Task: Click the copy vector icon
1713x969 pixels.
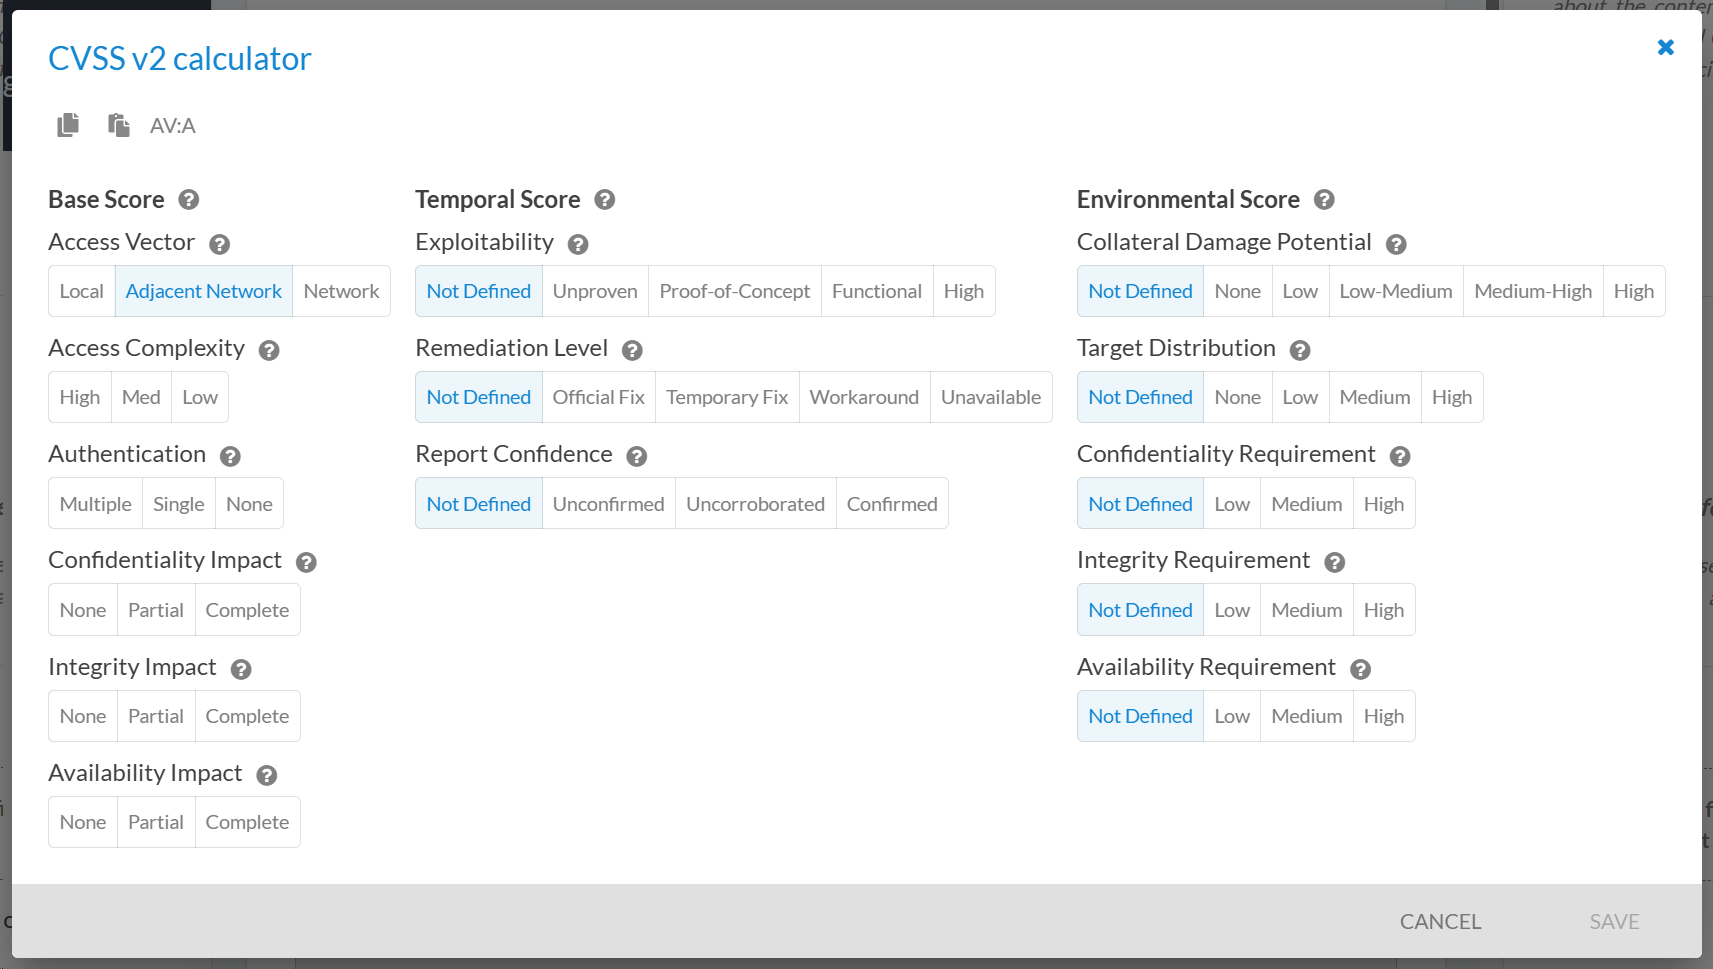Action: (x=68, y=125)
